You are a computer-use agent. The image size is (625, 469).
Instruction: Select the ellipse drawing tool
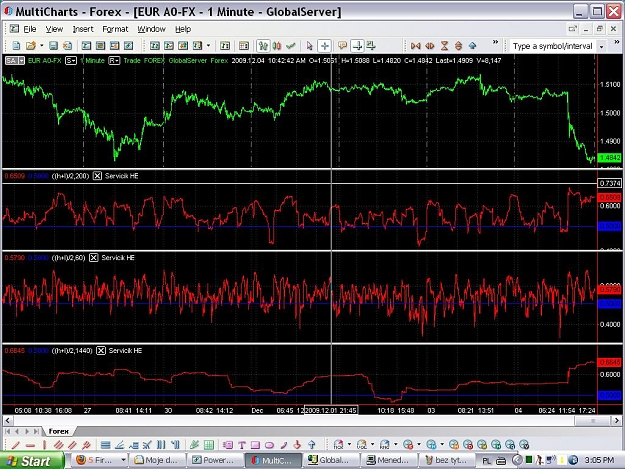269,445
